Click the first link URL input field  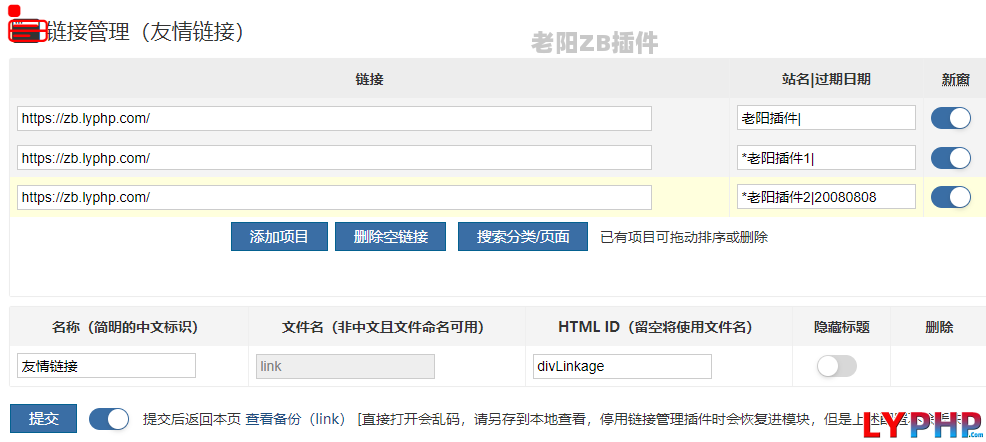(334, 118)
